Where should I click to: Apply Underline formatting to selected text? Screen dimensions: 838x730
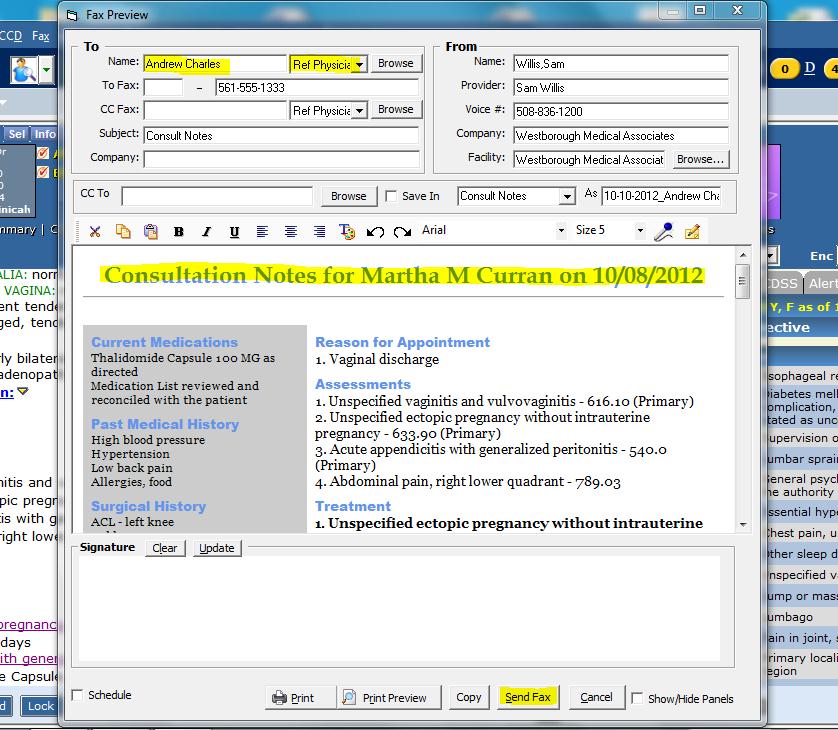[x=234, y=231]
